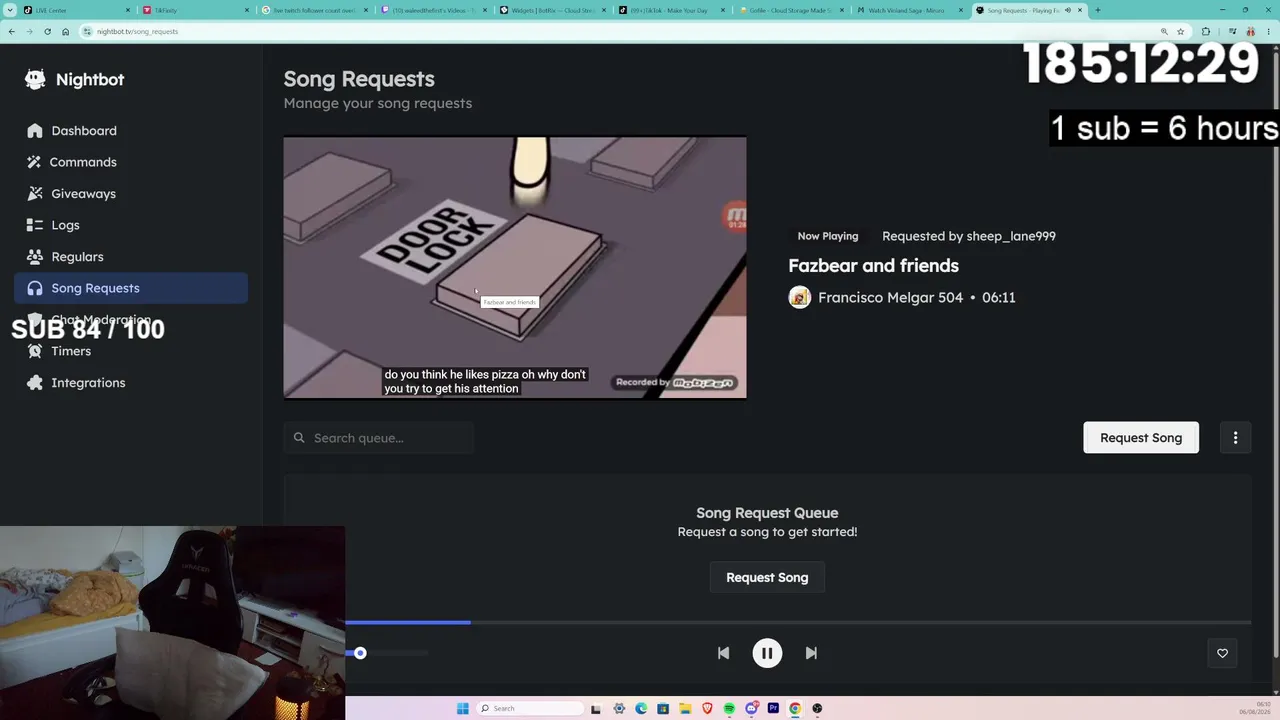Click Request Song under the empty queue
This screenshot has height=720, width=1280.
point(767,578)
